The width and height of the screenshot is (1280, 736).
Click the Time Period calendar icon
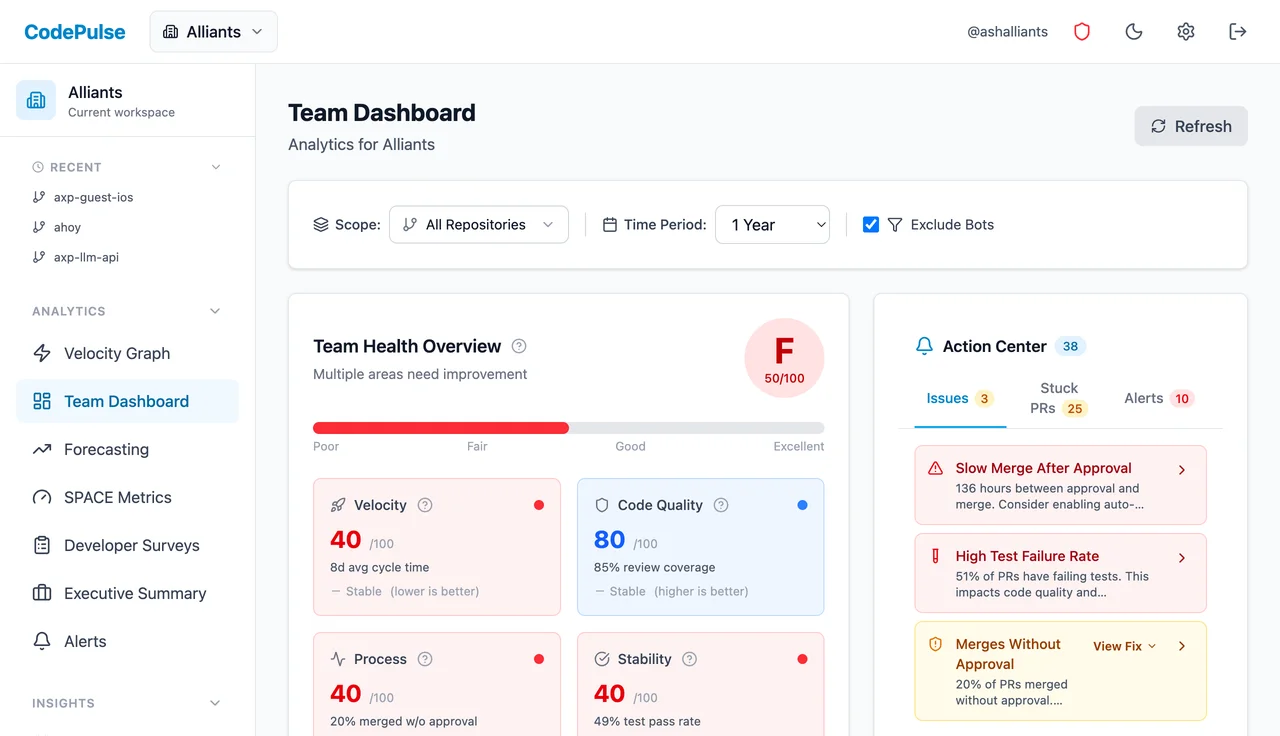coord(610,225)
